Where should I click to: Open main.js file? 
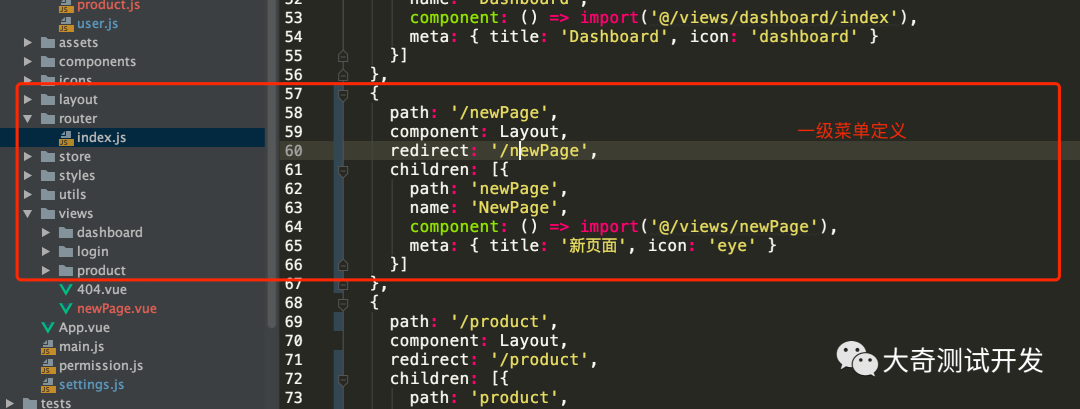point(81,346)
